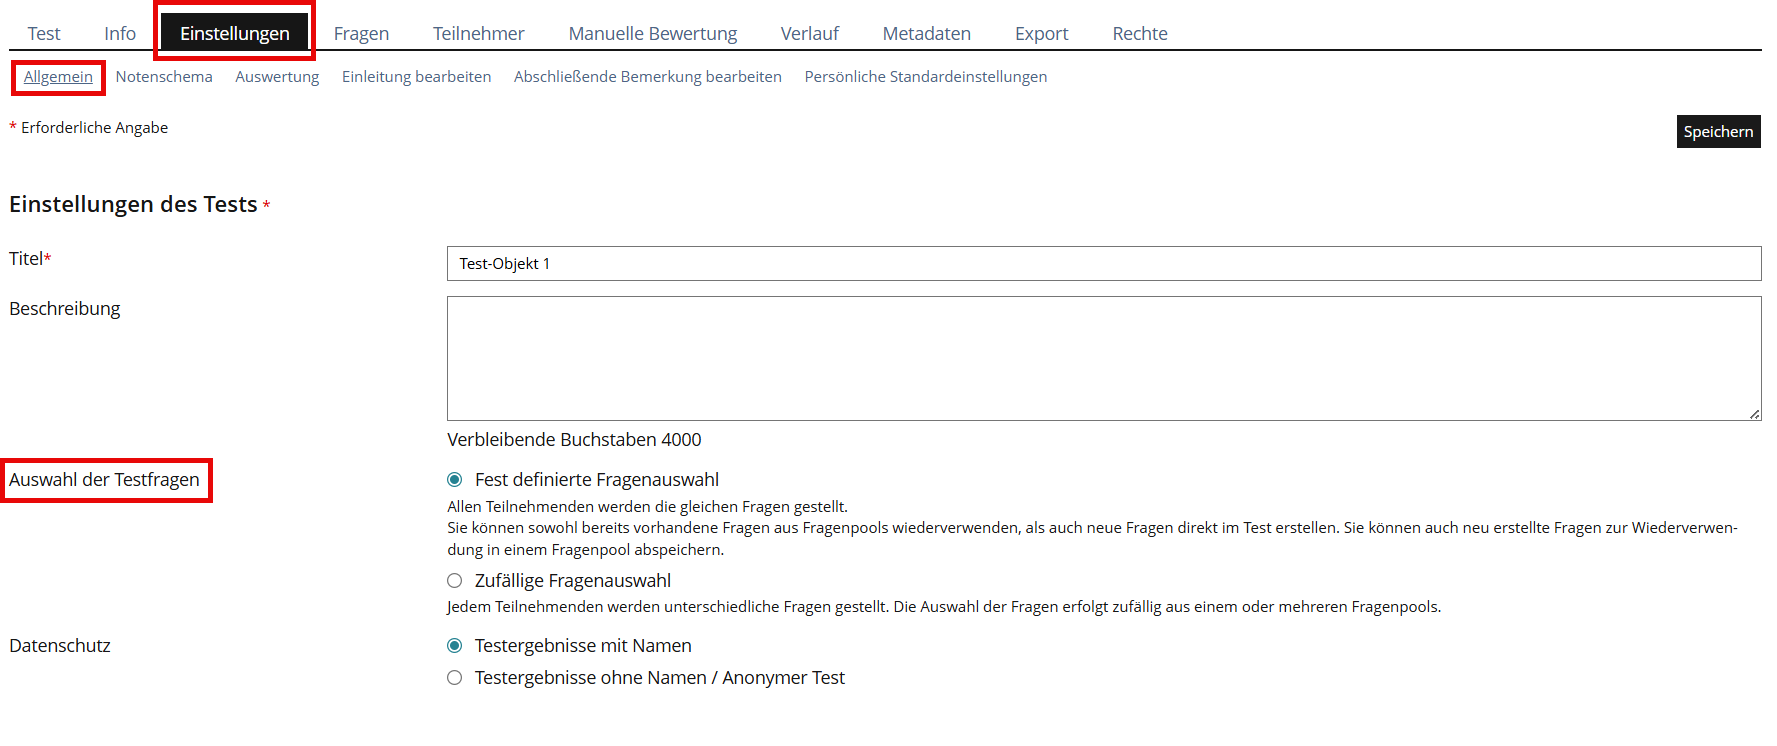This screenshot has height=746, width=1777.
Task: Go to the Info tab
Action: click(x=120, y=34)
